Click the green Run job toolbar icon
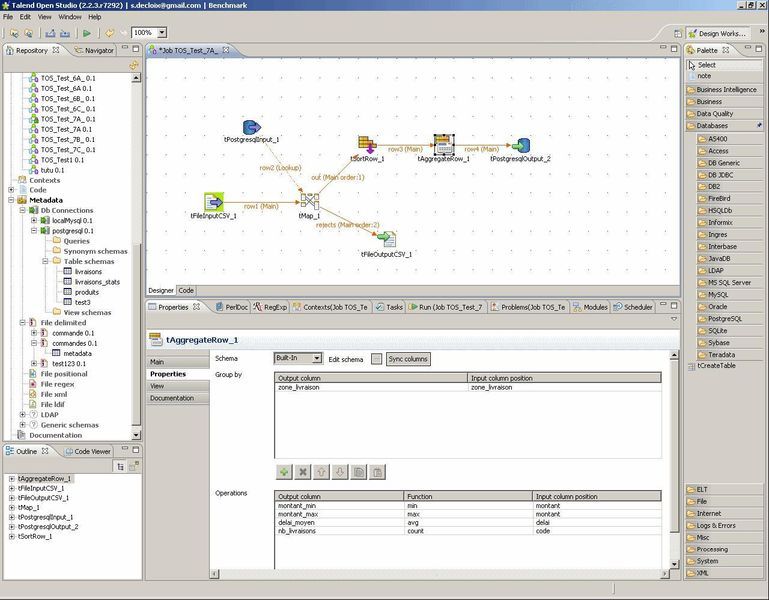 [x=87, y=33]
